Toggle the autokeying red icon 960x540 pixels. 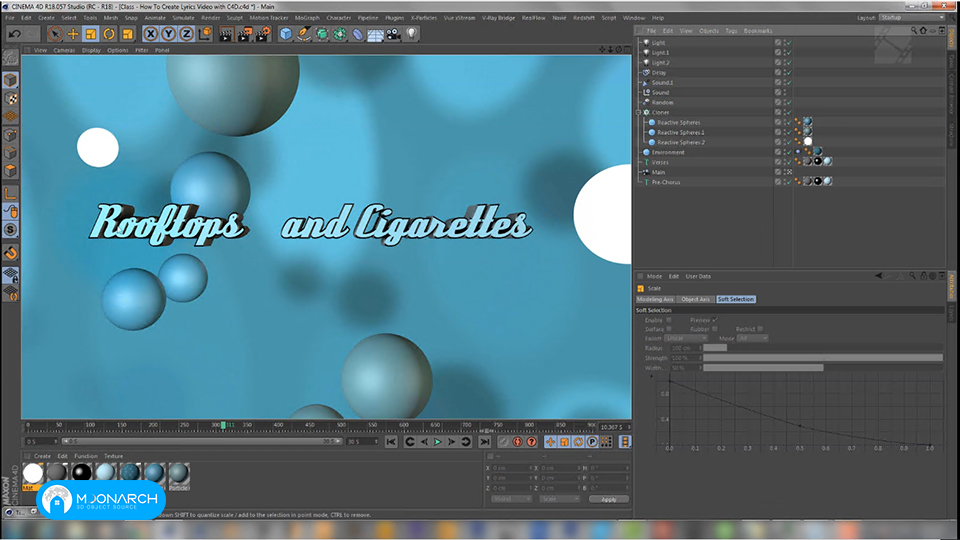(x=517, y=441)
